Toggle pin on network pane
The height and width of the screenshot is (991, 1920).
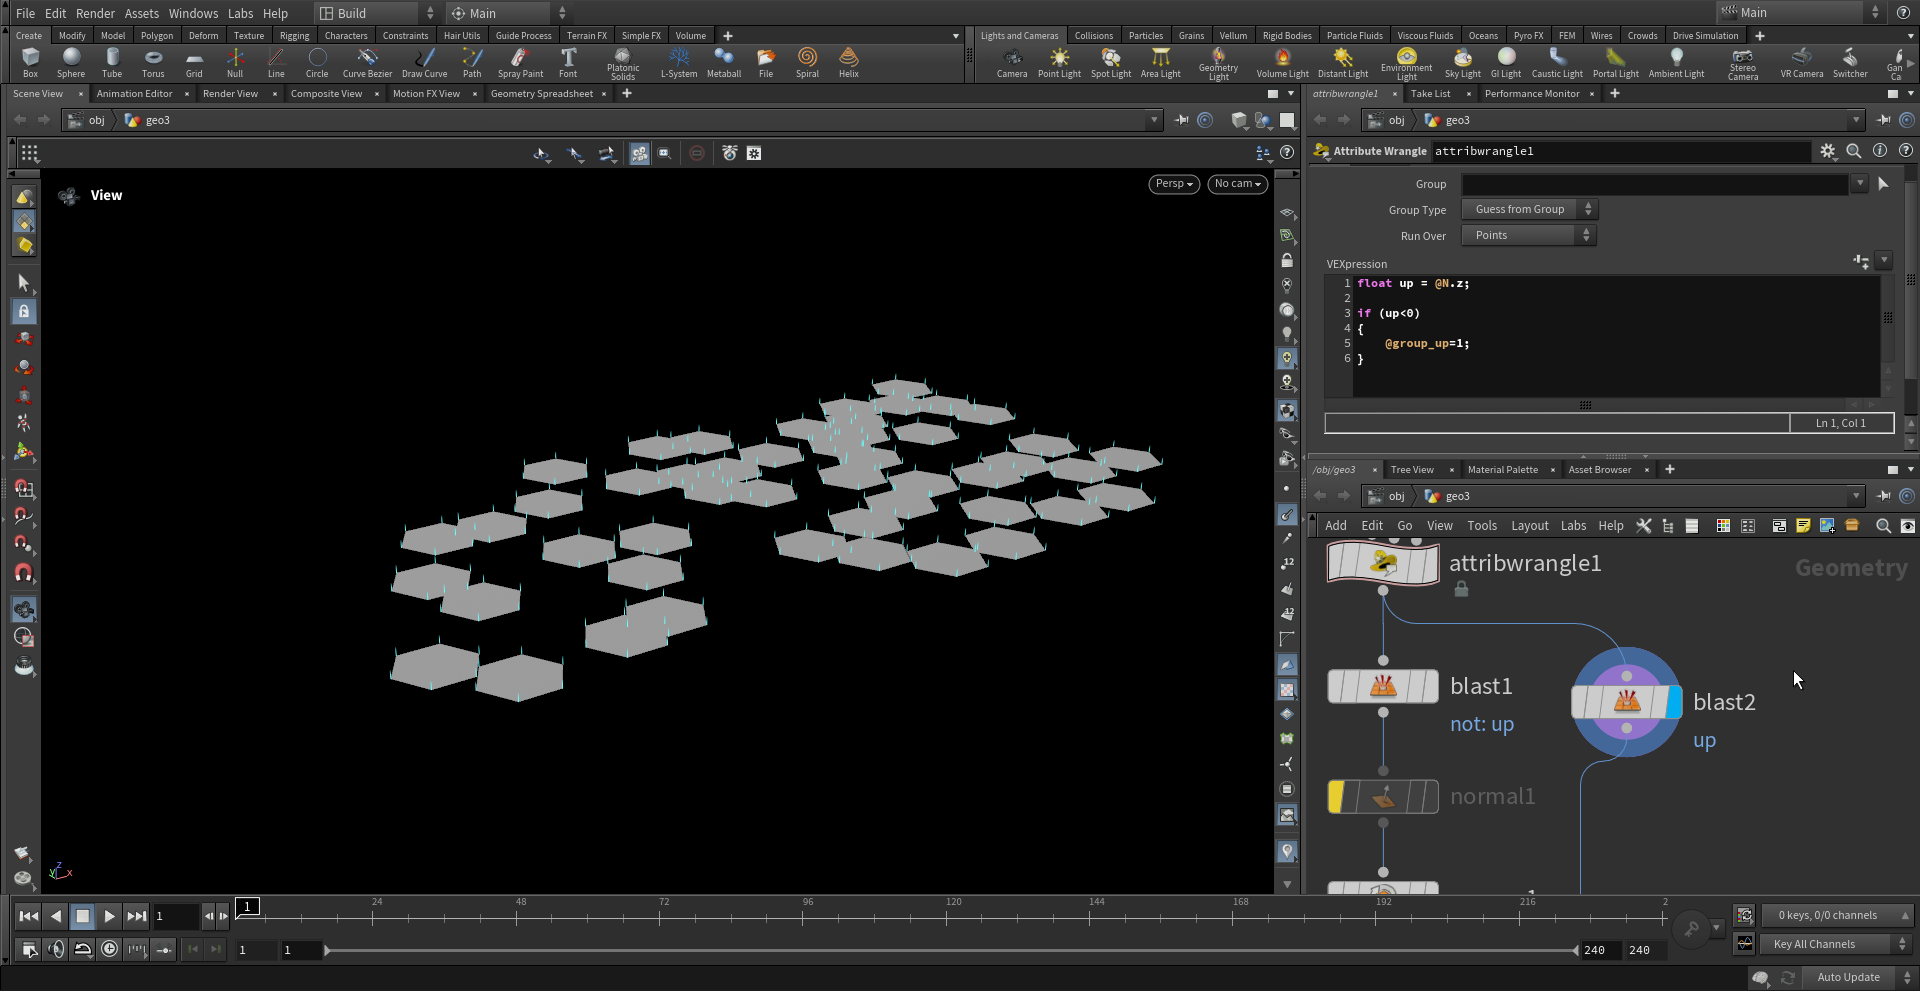(1884, 496)
